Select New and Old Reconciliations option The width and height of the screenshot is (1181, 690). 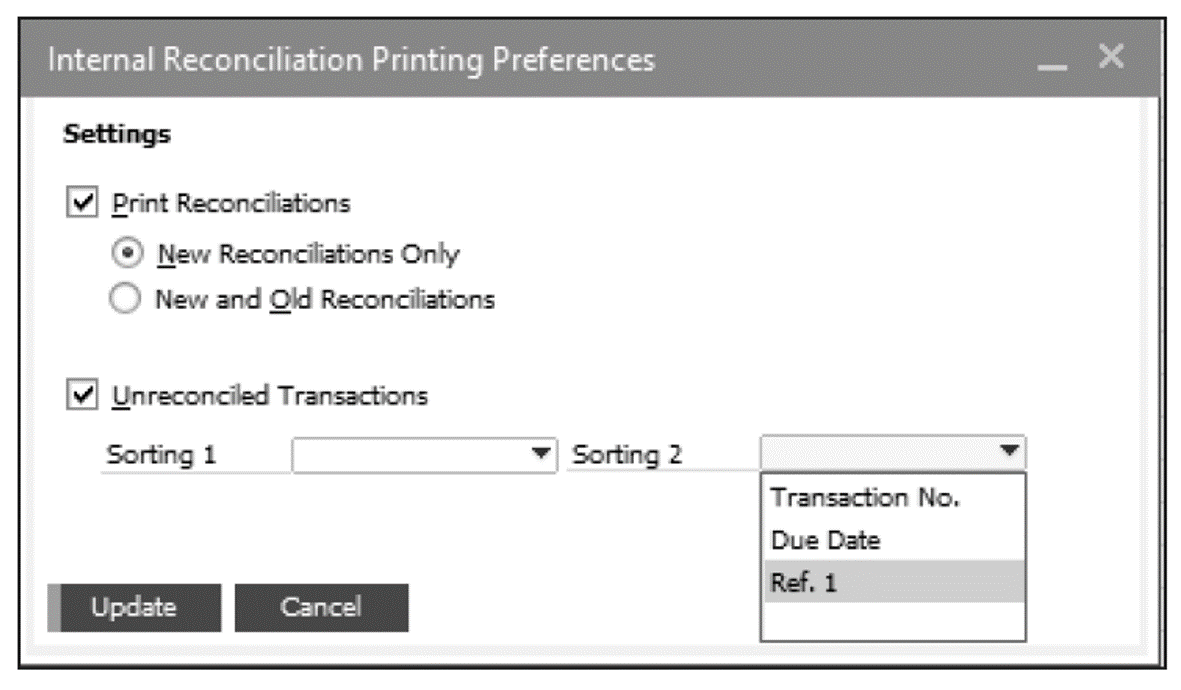point(126,295)
